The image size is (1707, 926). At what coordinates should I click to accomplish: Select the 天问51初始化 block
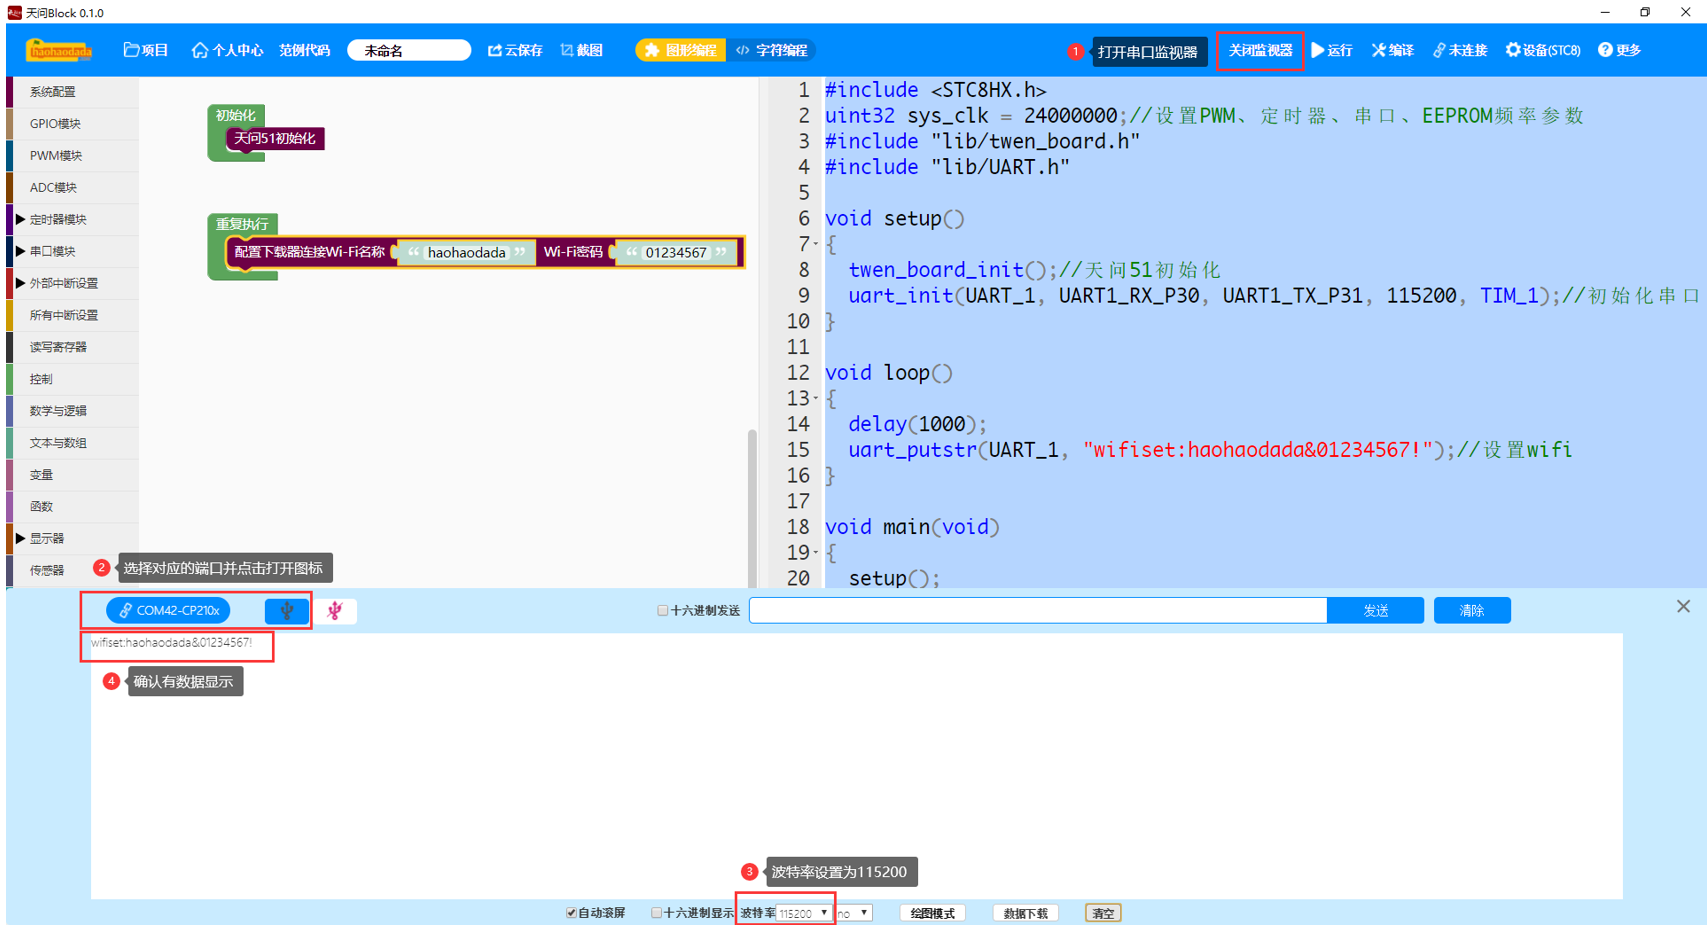pos(275,138)
